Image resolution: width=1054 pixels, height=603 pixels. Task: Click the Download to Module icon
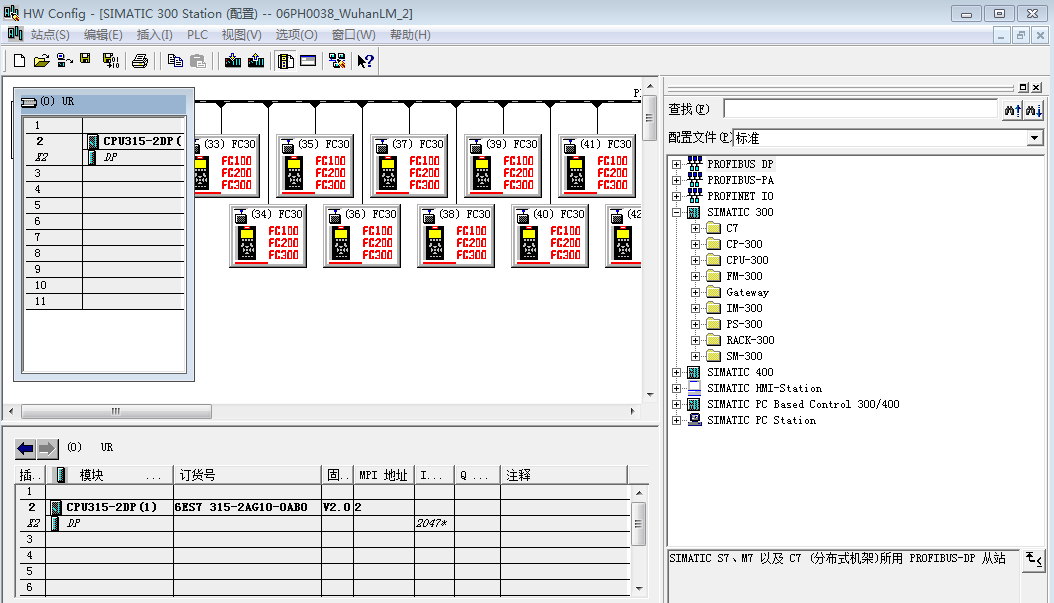233,61
